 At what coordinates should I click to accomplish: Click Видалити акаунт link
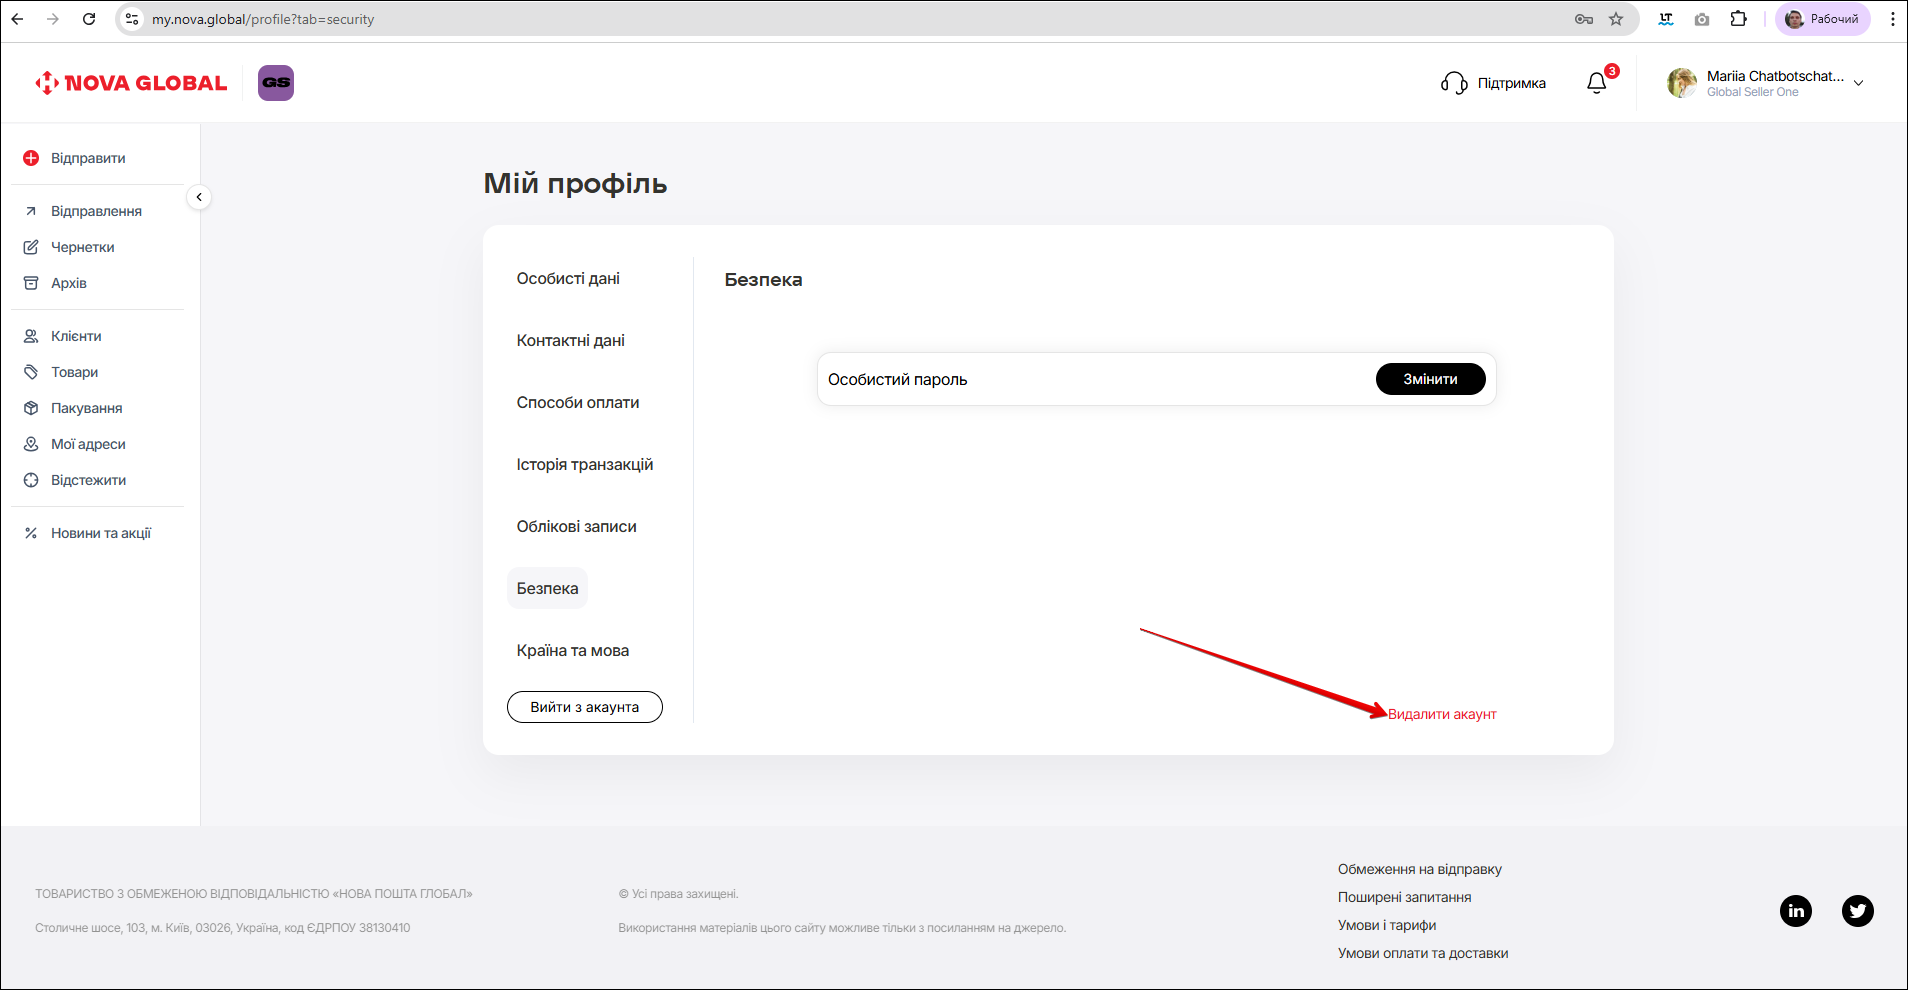[1442, 714]
